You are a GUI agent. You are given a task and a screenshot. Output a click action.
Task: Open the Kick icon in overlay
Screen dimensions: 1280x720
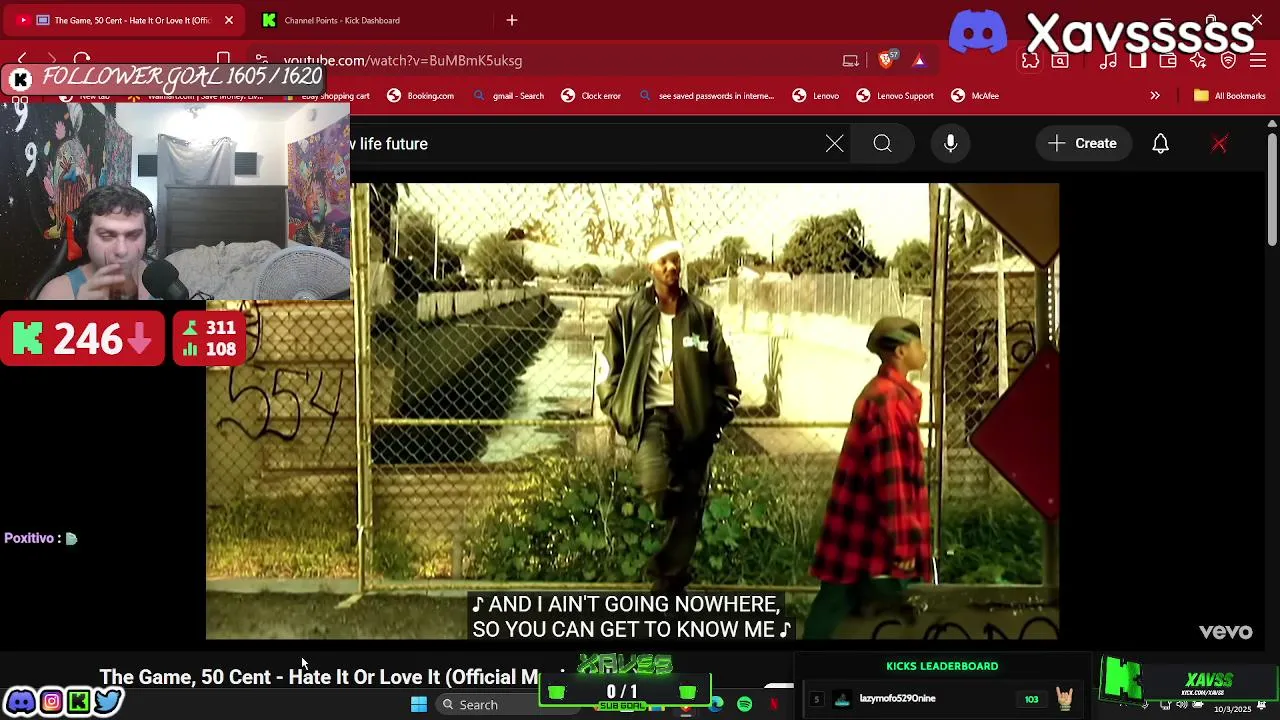coord(78,702)
